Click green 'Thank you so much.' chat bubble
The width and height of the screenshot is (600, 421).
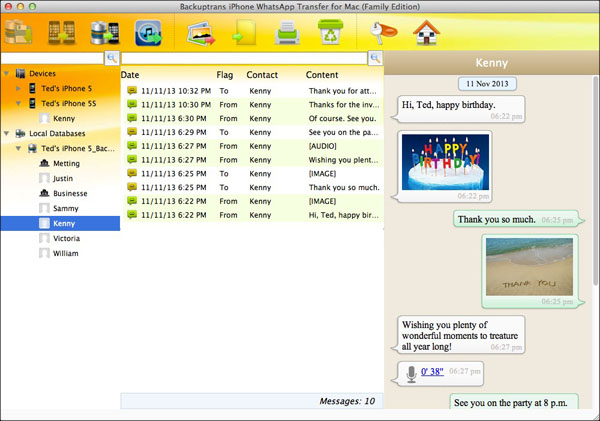click(518, 219)
